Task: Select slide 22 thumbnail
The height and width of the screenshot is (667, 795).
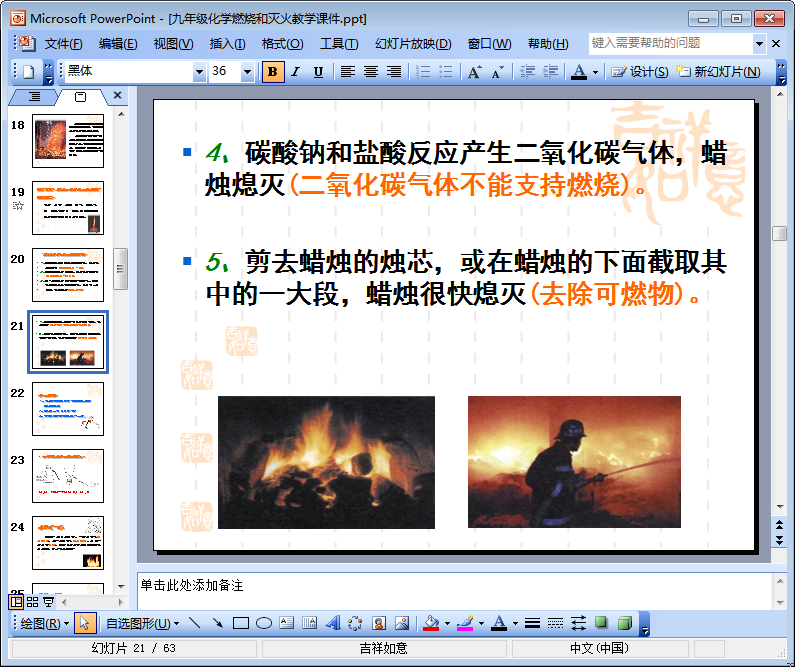Action: point(67,408)
